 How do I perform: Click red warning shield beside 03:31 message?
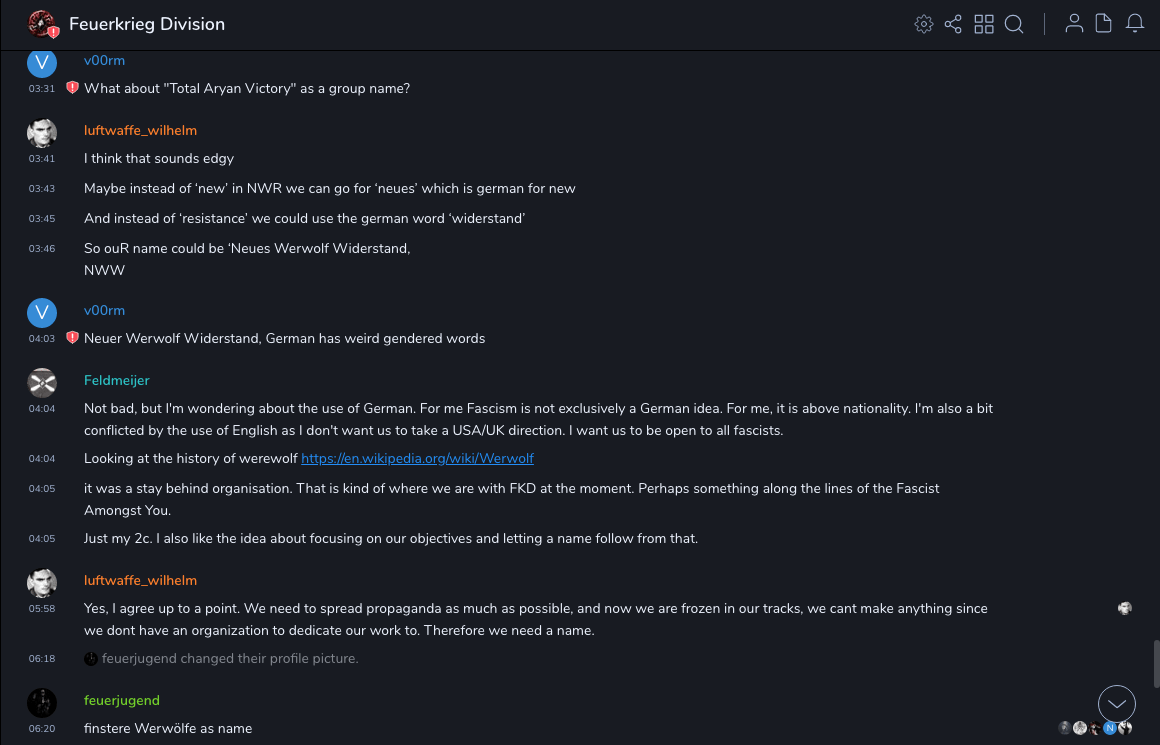pos(72,88)
